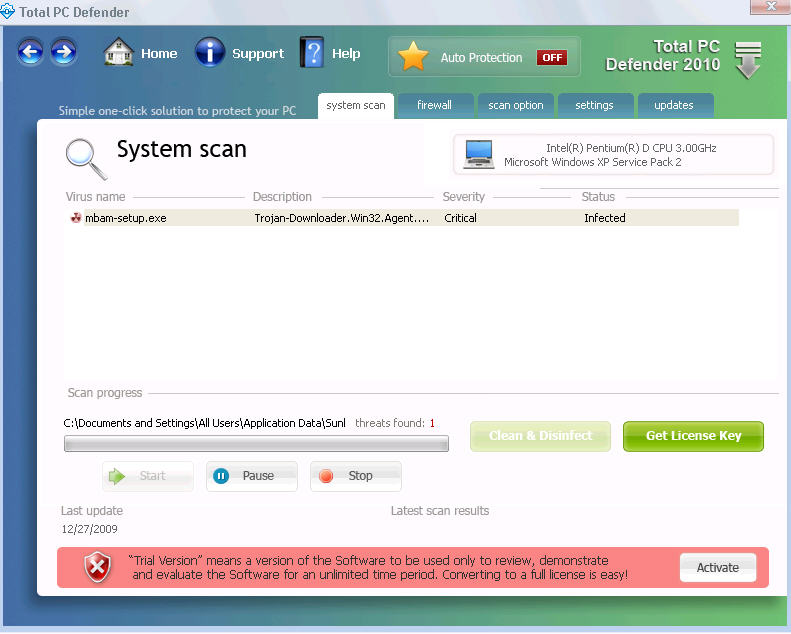This screenshot has width=791, height=634.
Task: Open the scan option tab
Action: pyautogui.click(x=516, y=105)
